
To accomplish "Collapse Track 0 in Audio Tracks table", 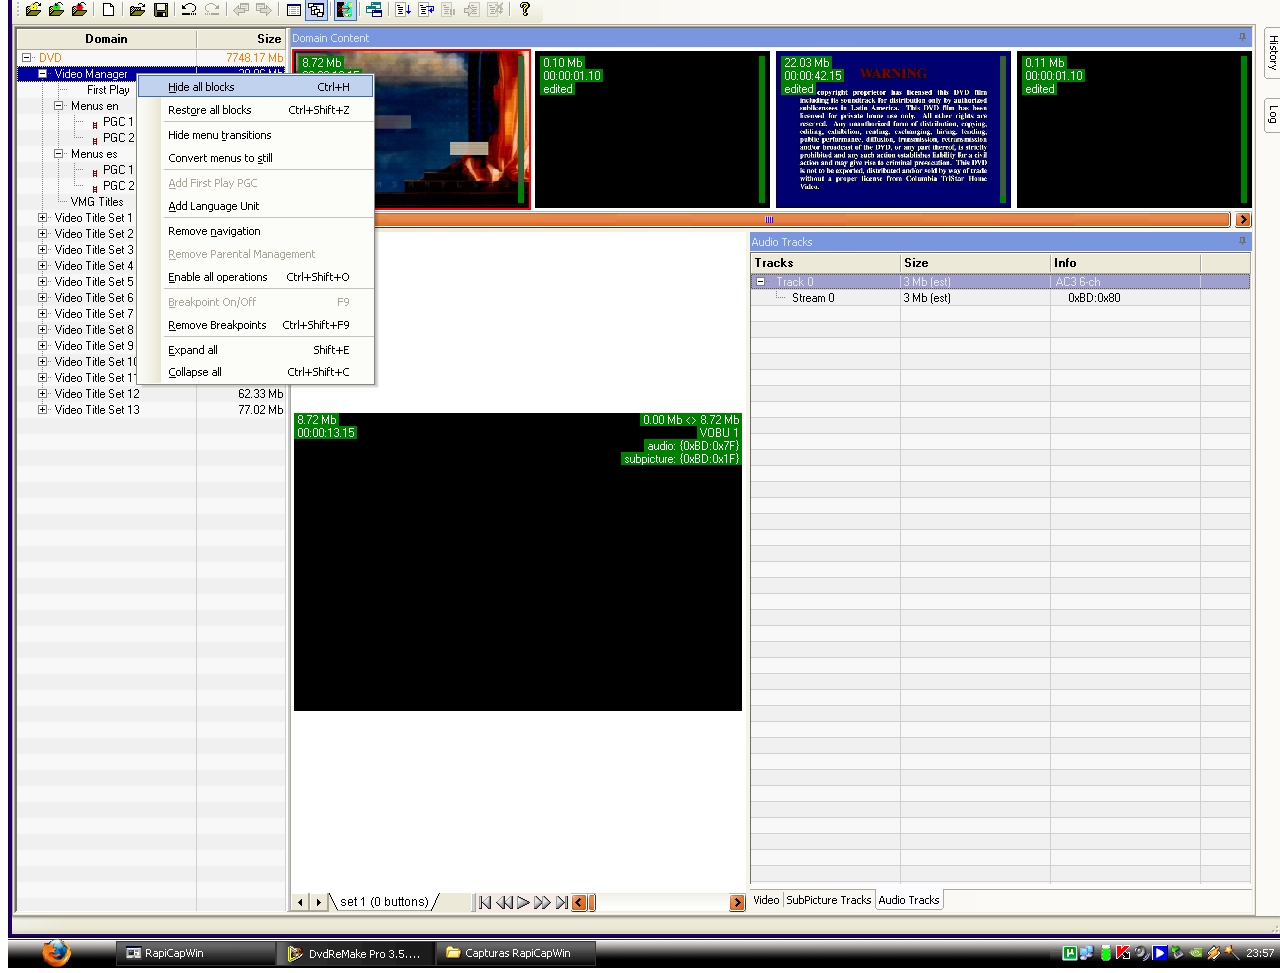I will click(760, 282).
